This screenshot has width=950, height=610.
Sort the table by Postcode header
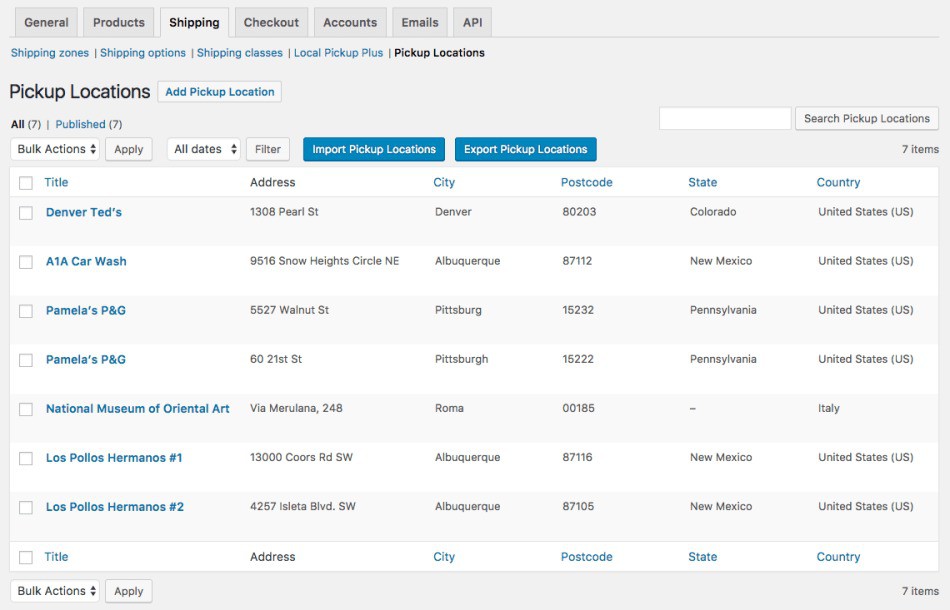coord(586,183)
